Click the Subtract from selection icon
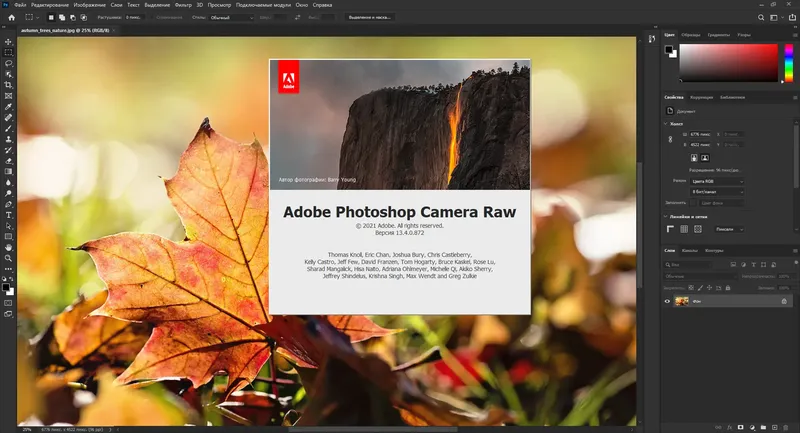The image size is (800, 433). tap(72, 17)
